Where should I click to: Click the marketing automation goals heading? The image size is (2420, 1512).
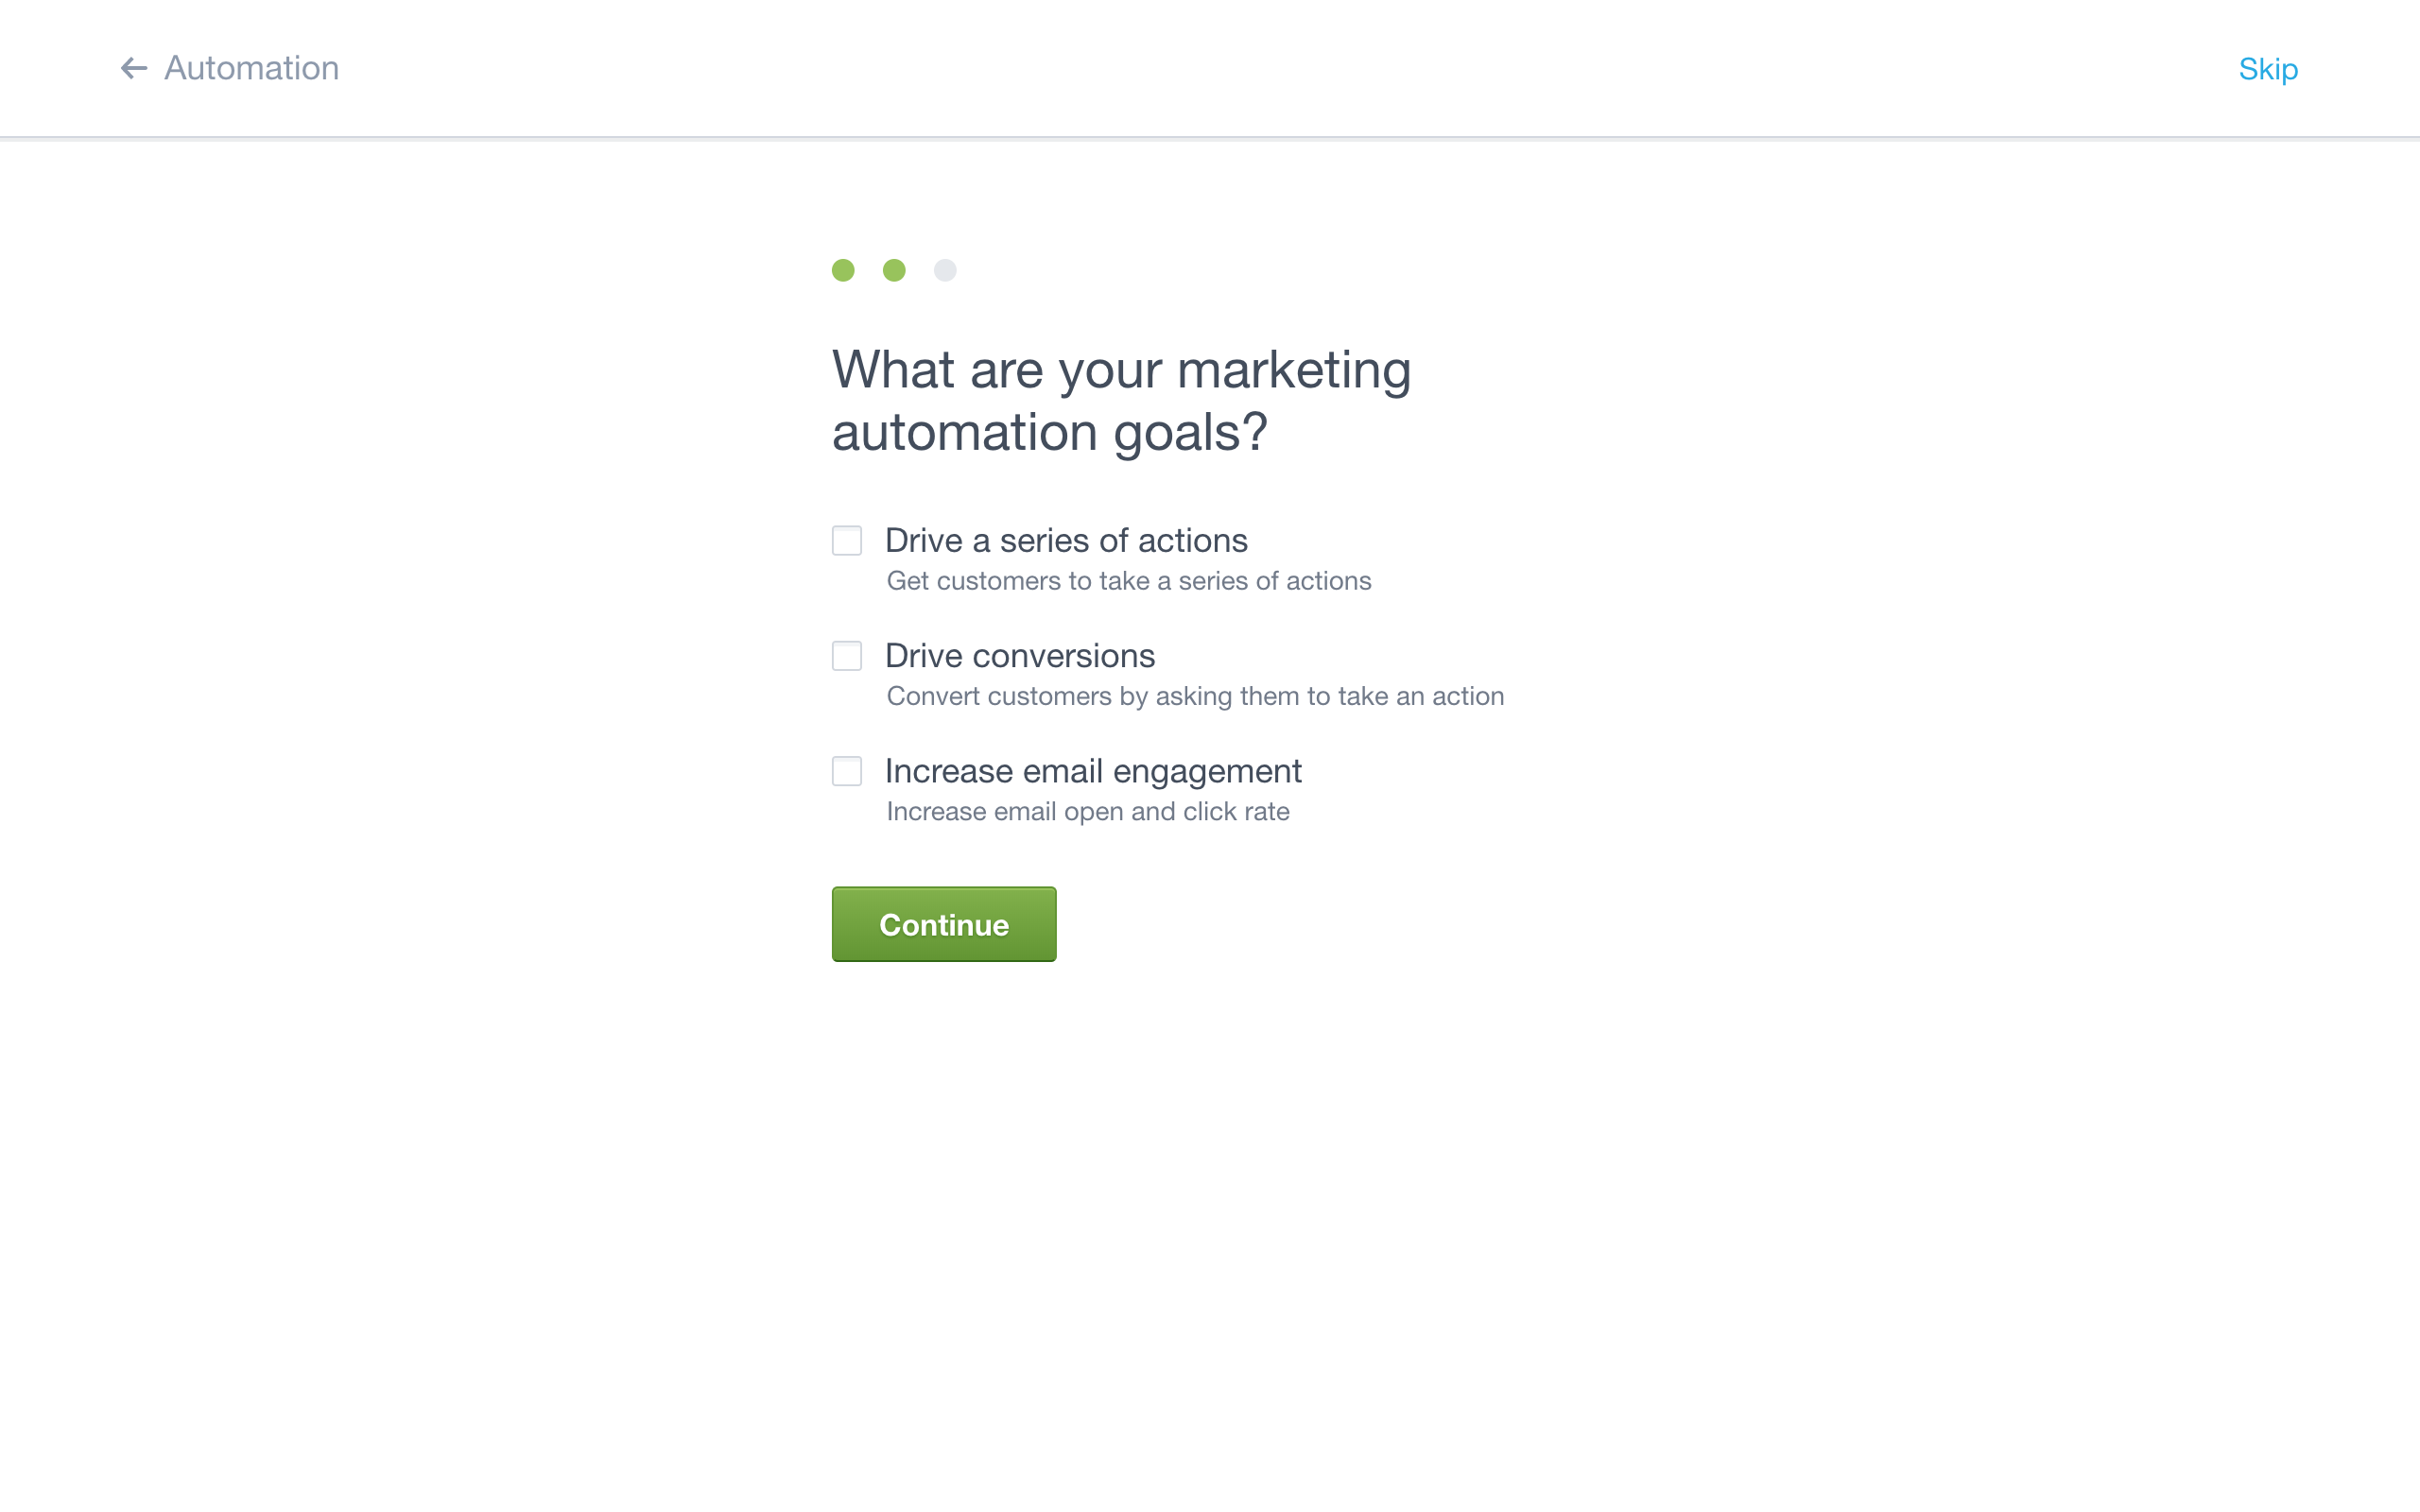1121,400
